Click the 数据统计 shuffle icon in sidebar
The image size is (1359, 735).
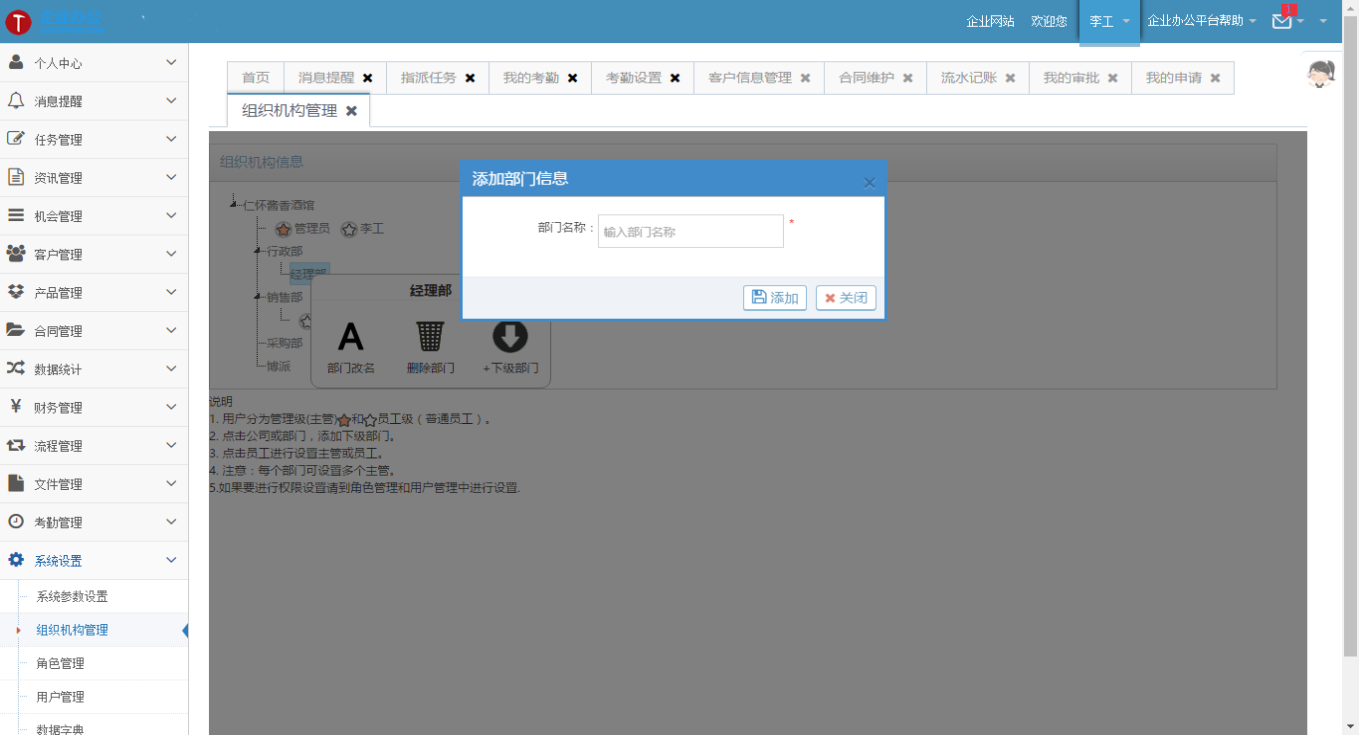pos(16,368)
